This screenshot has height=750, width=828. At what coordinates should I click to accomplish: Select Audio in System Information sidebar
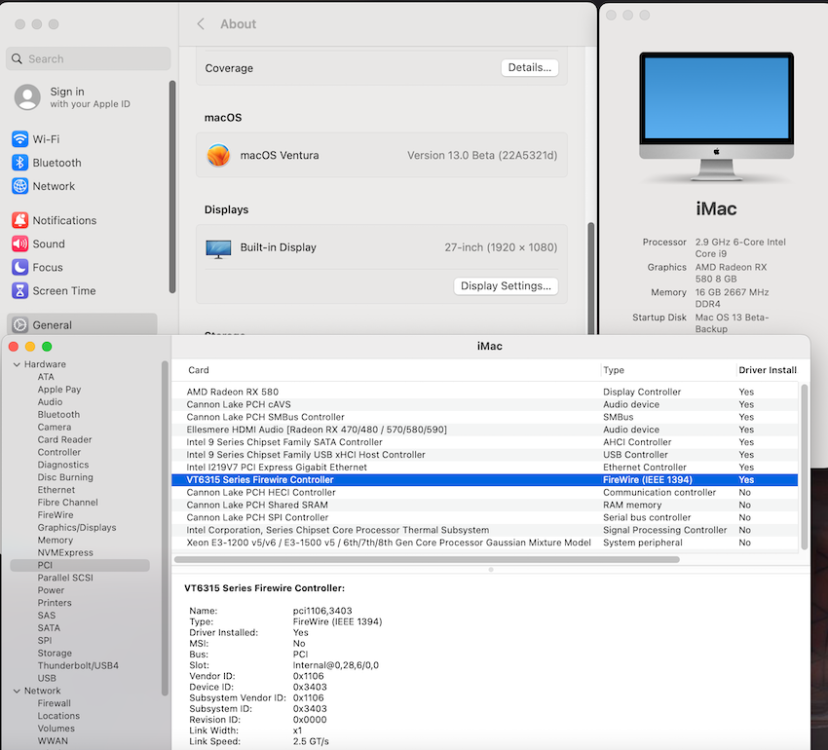[x=50, y=402]
